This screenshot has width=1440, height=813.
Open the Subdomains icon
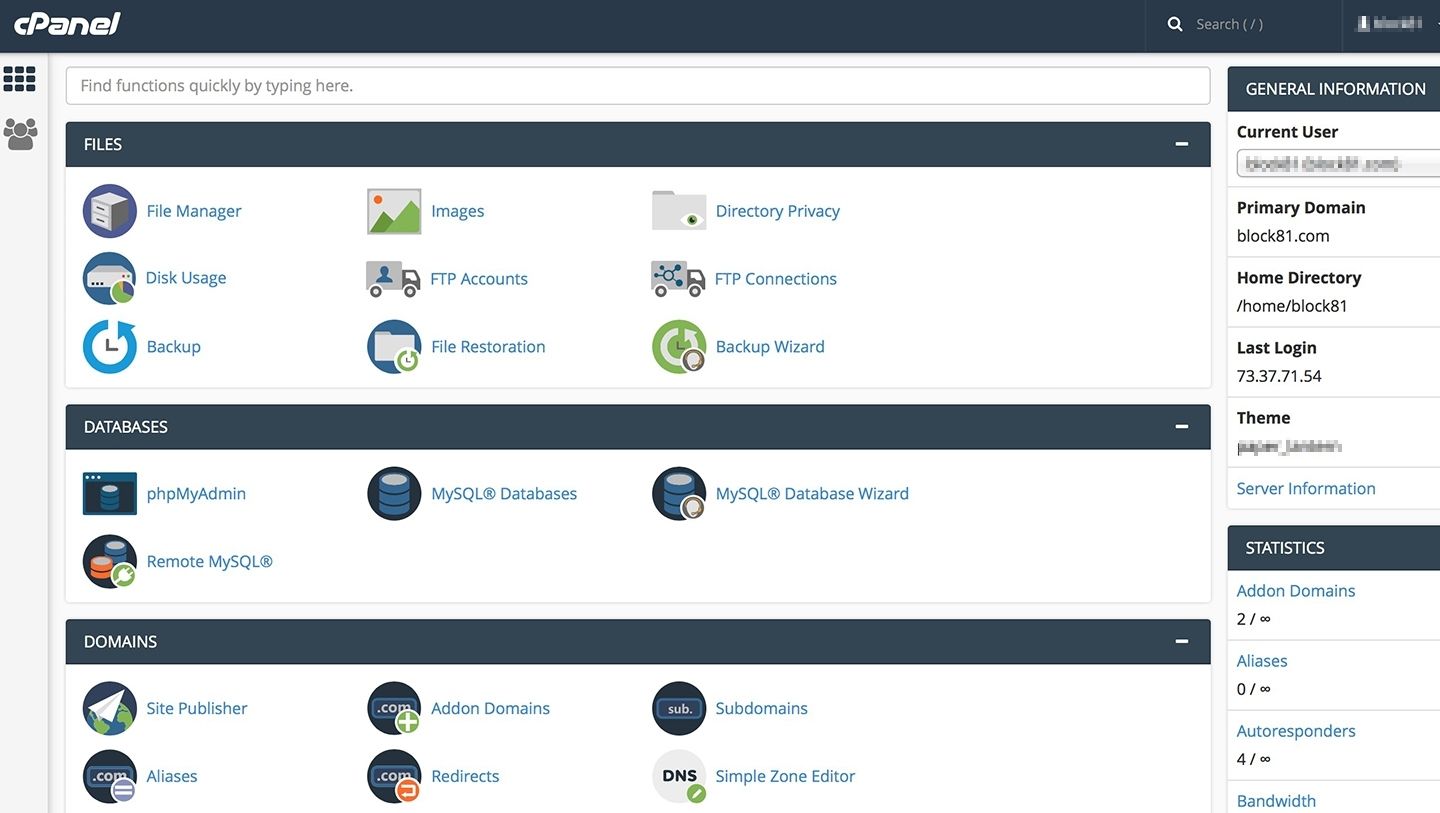pos(679,708)
